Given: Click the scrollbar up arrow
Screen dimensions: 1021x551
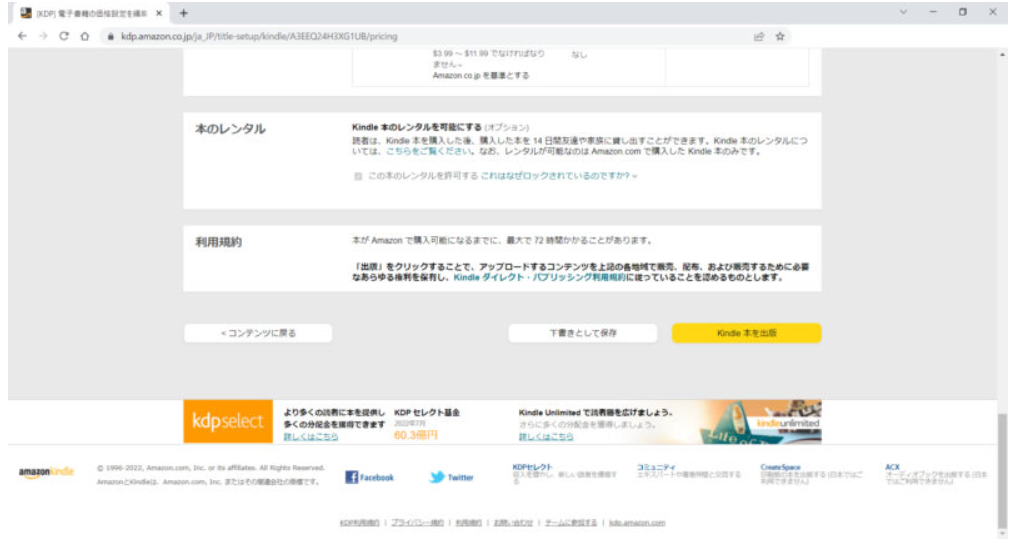Looking at the screenshot, I should point(1002,55).
